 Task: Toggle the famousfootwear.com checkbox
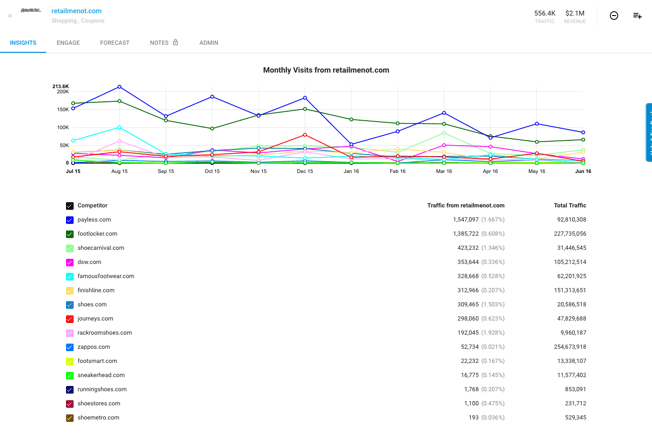(70, 276)
